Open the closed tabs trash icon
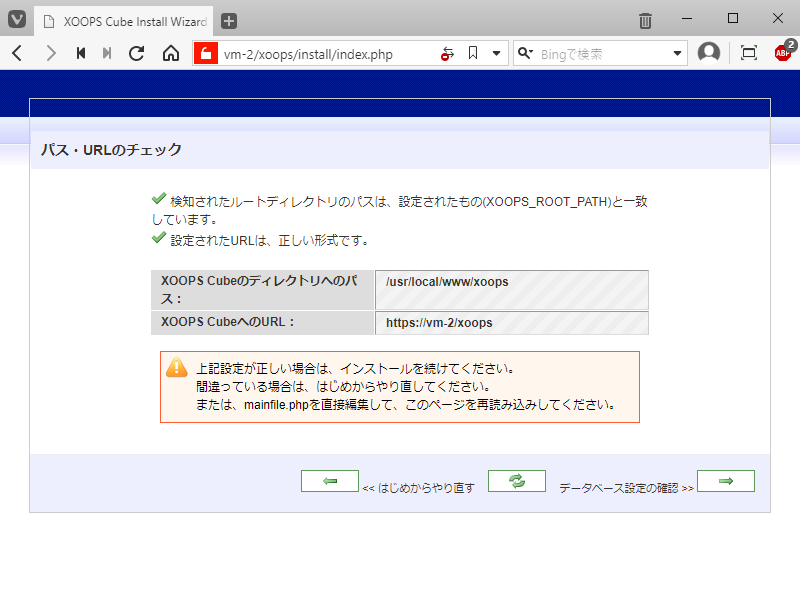The width and height of the screenshot is (800, 600). (645, 21)
